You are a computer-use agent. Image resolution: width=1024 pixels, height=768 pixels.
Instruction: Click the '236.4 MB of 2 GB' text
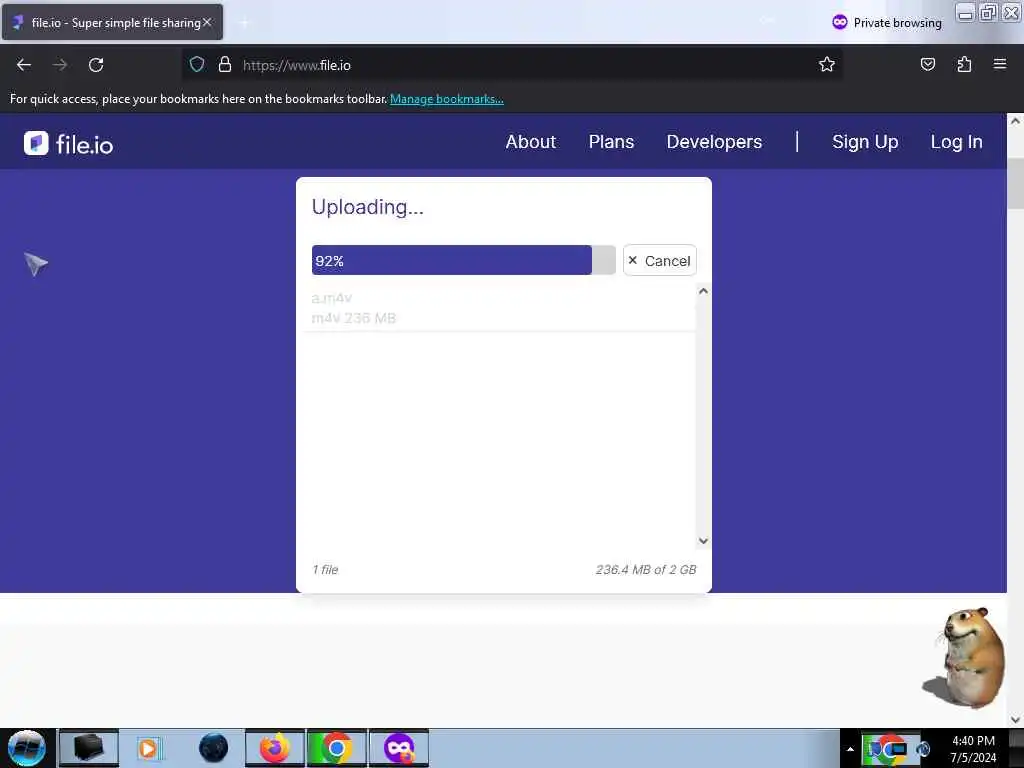tap(645, 569)
